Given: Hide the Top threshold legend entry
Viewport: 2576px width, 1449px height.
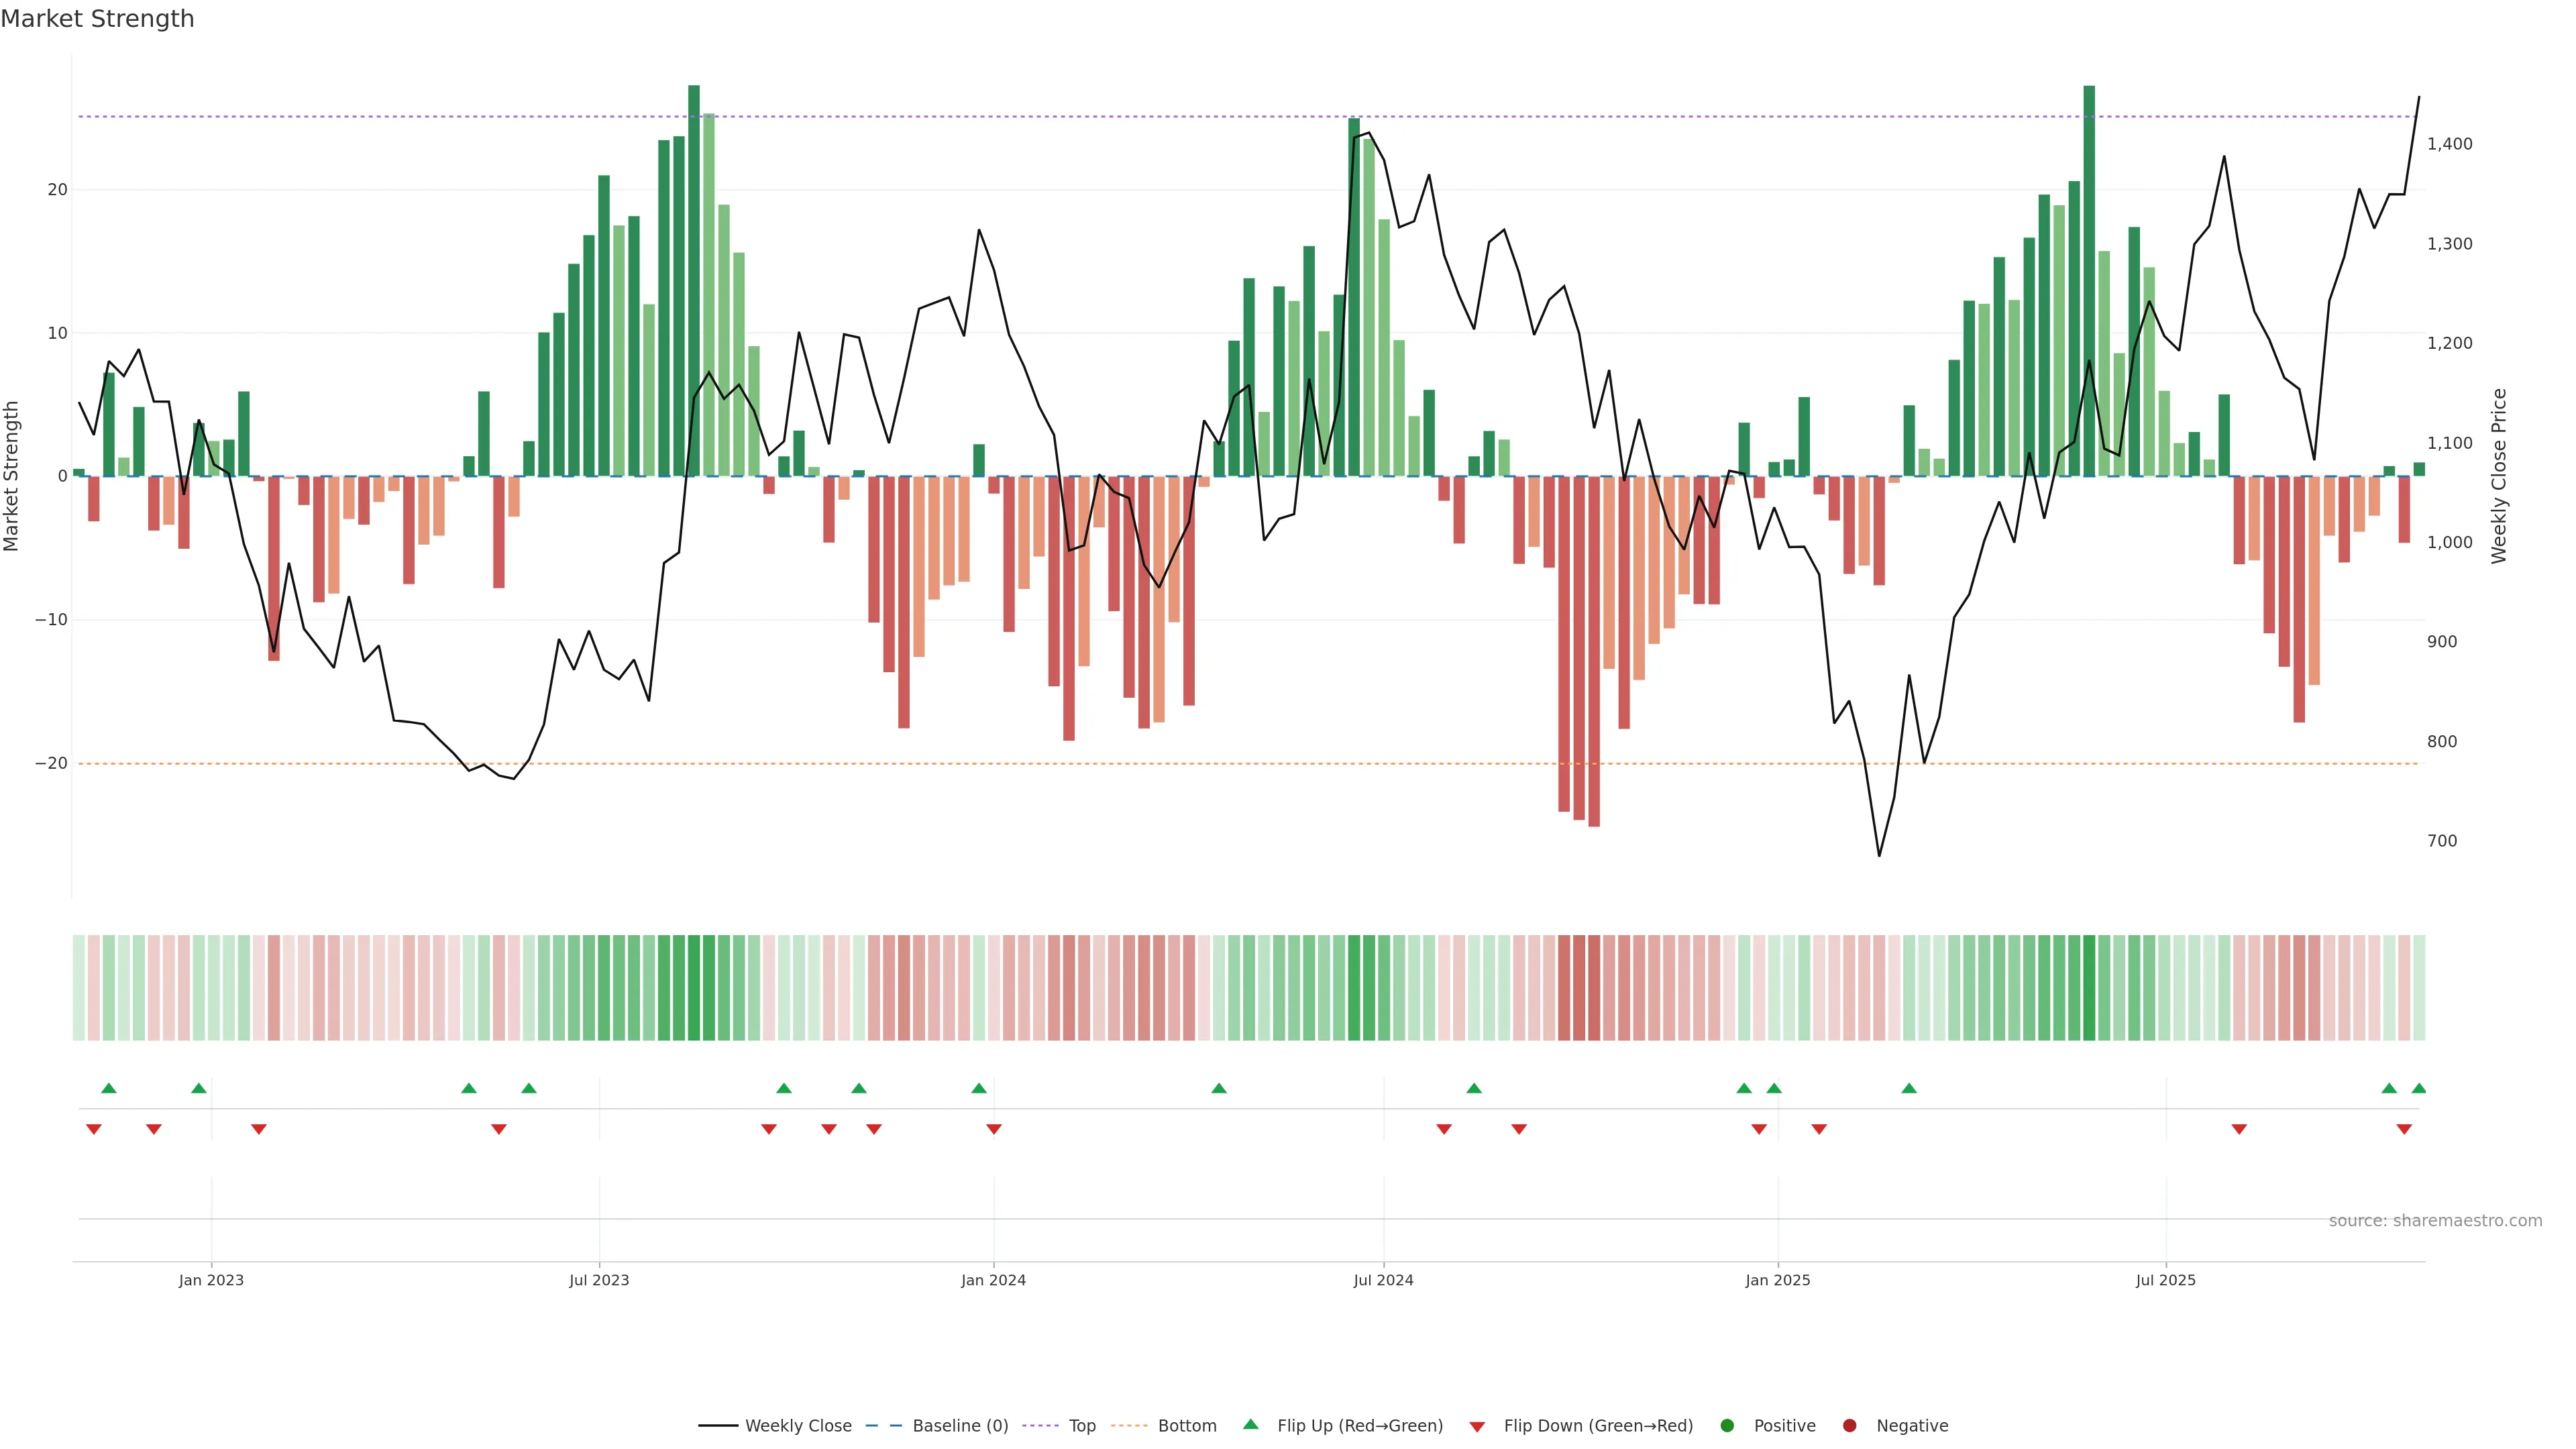Looking at the screenshot, I should pyautogui.click(x=1082, y=1426).
